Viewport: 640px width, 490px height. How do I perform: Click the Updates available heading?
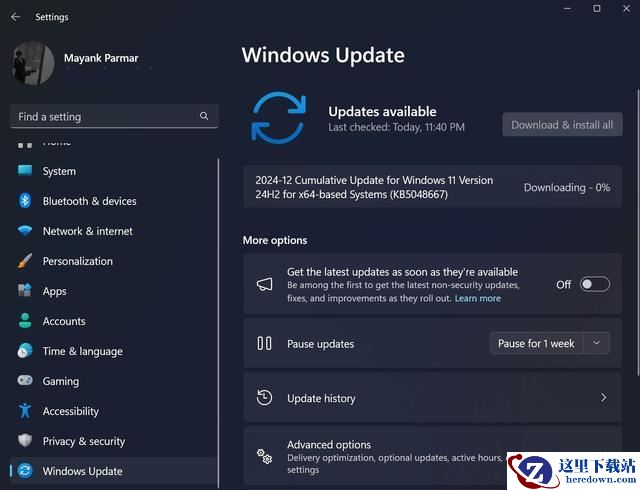click(x=382, y=111)
